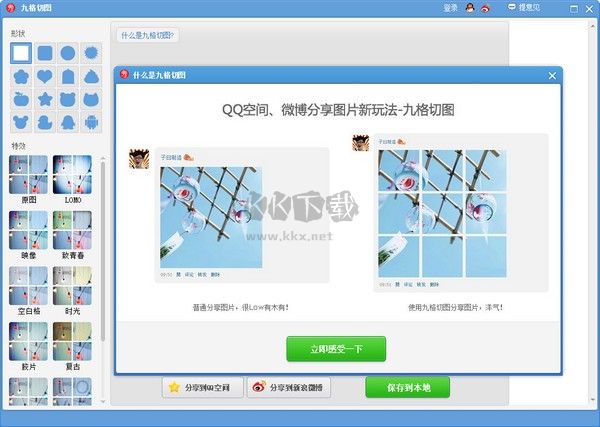Image resolution: width=600 pixels, height=427 pixels.
Task: Click the effects list scrollbar thumb
Action: pos(103,251)
